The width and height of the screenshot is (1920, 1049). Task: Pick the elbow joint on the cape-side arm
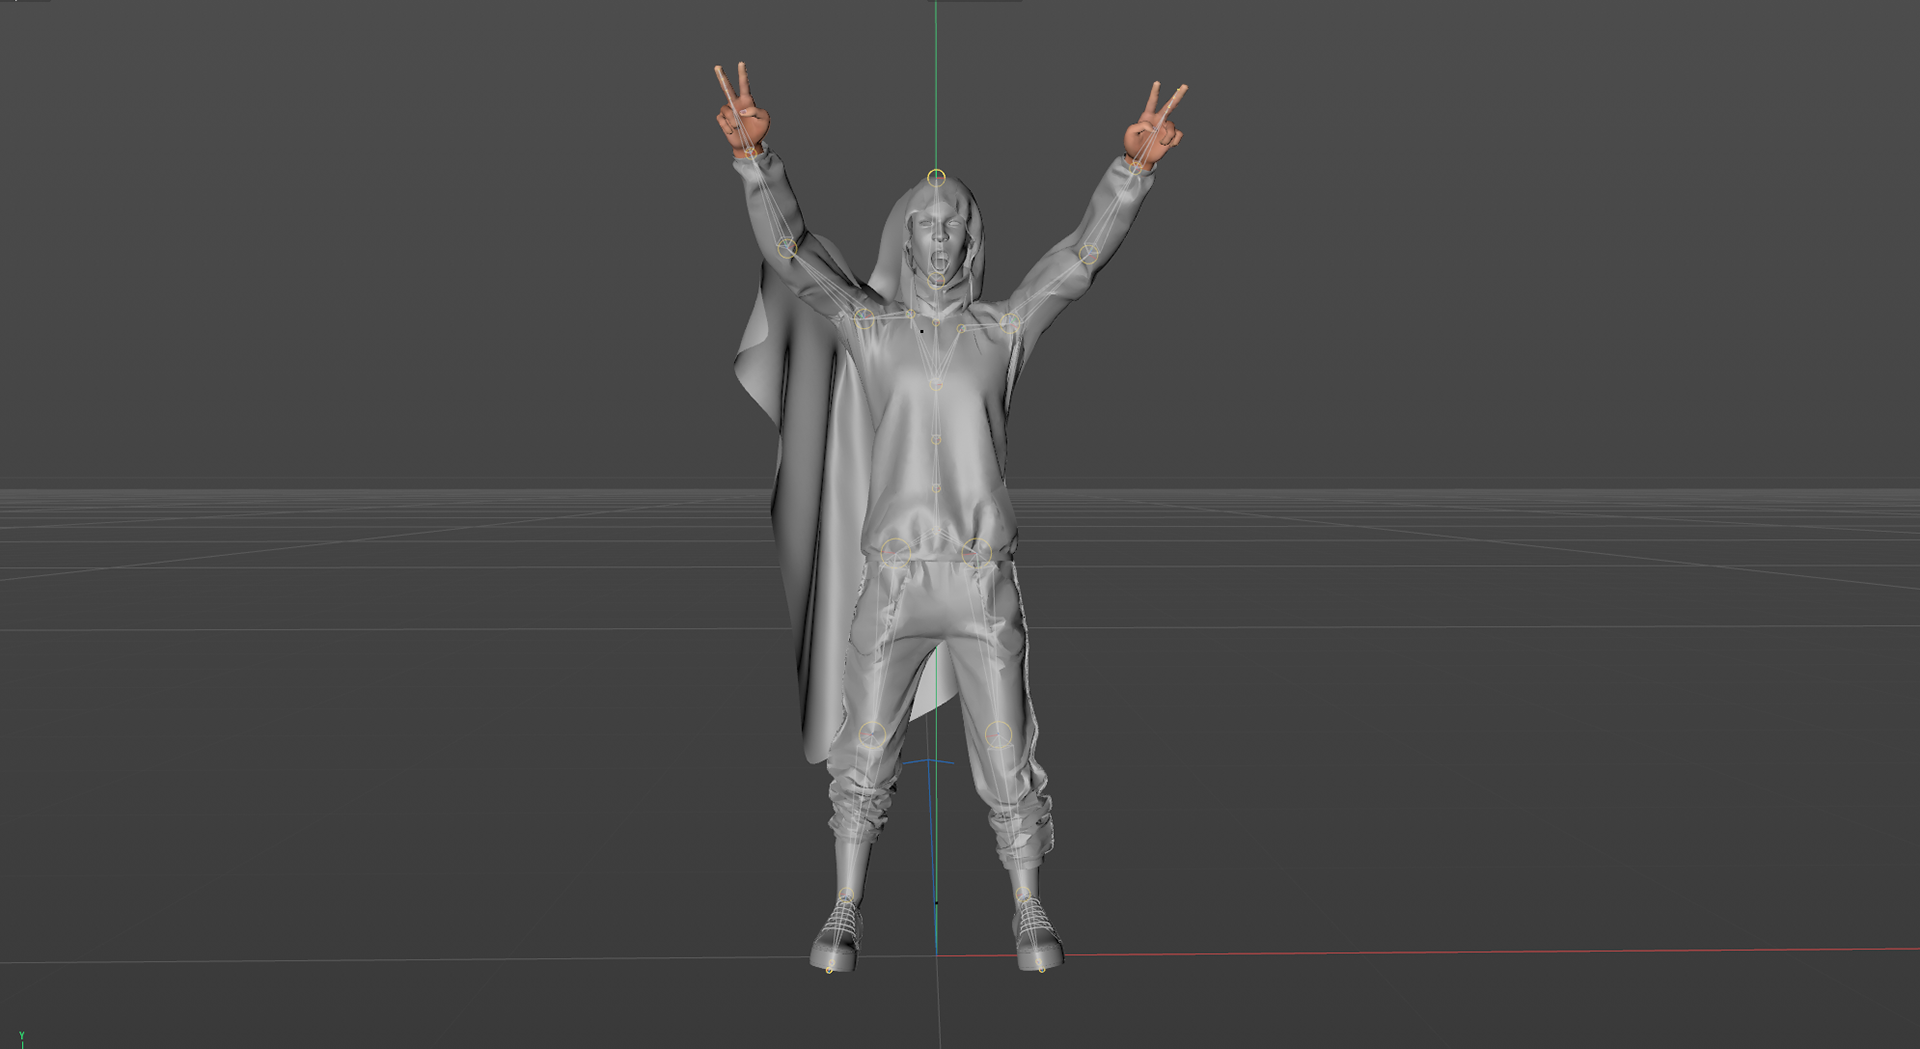tap(787, 247)
